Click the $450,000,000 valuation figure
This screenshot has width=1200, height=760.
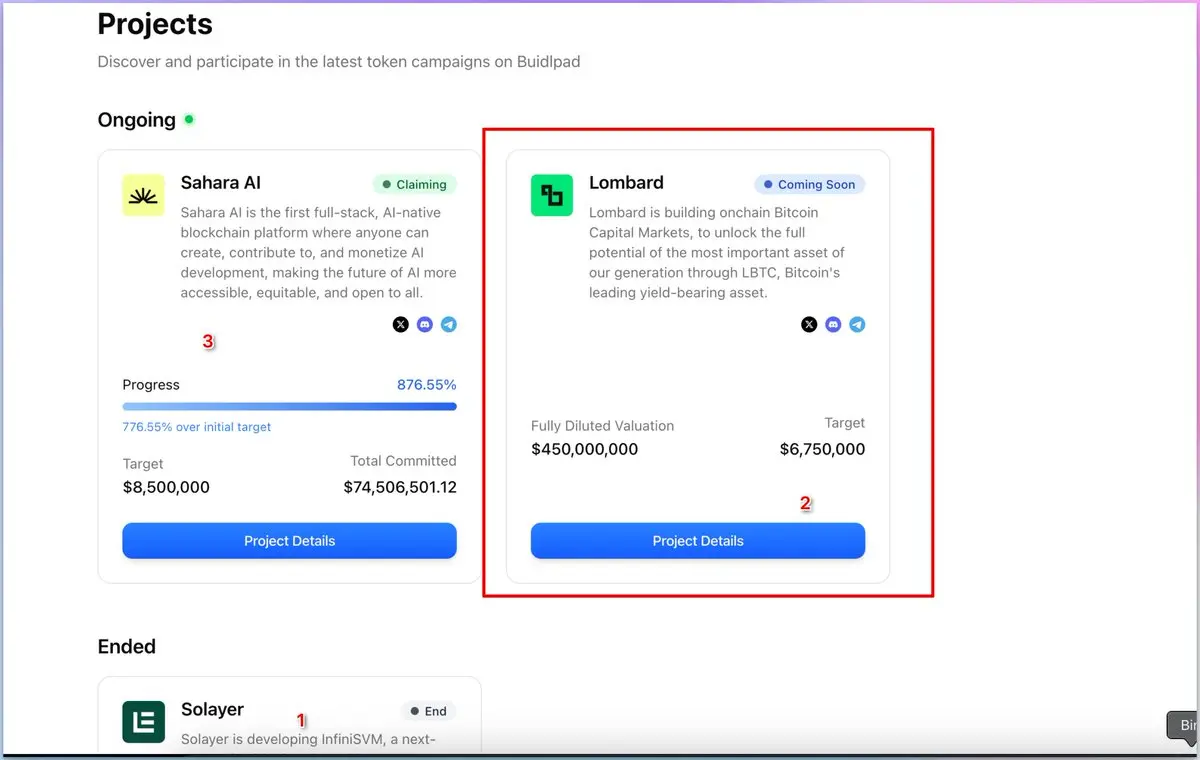[x=584, y=449]
